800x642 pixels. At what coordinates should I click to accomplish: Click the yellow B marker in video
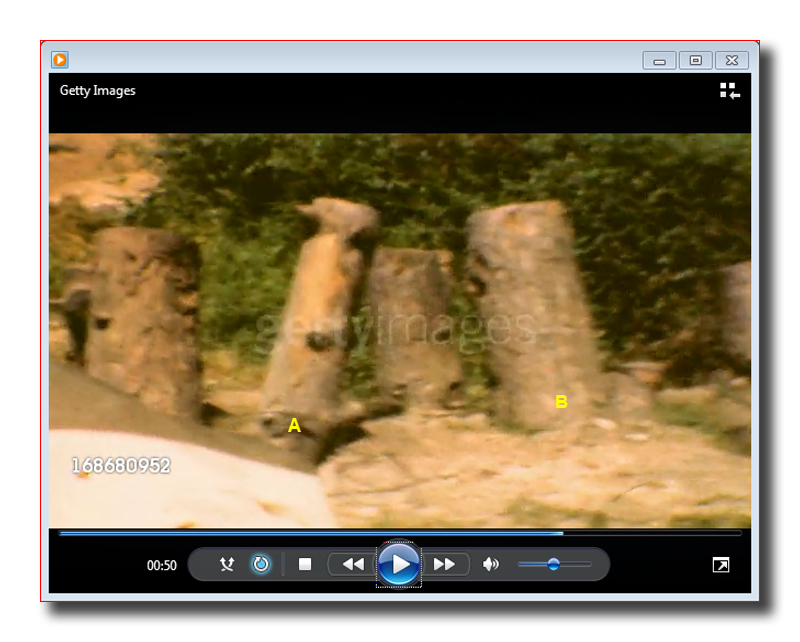561,402
